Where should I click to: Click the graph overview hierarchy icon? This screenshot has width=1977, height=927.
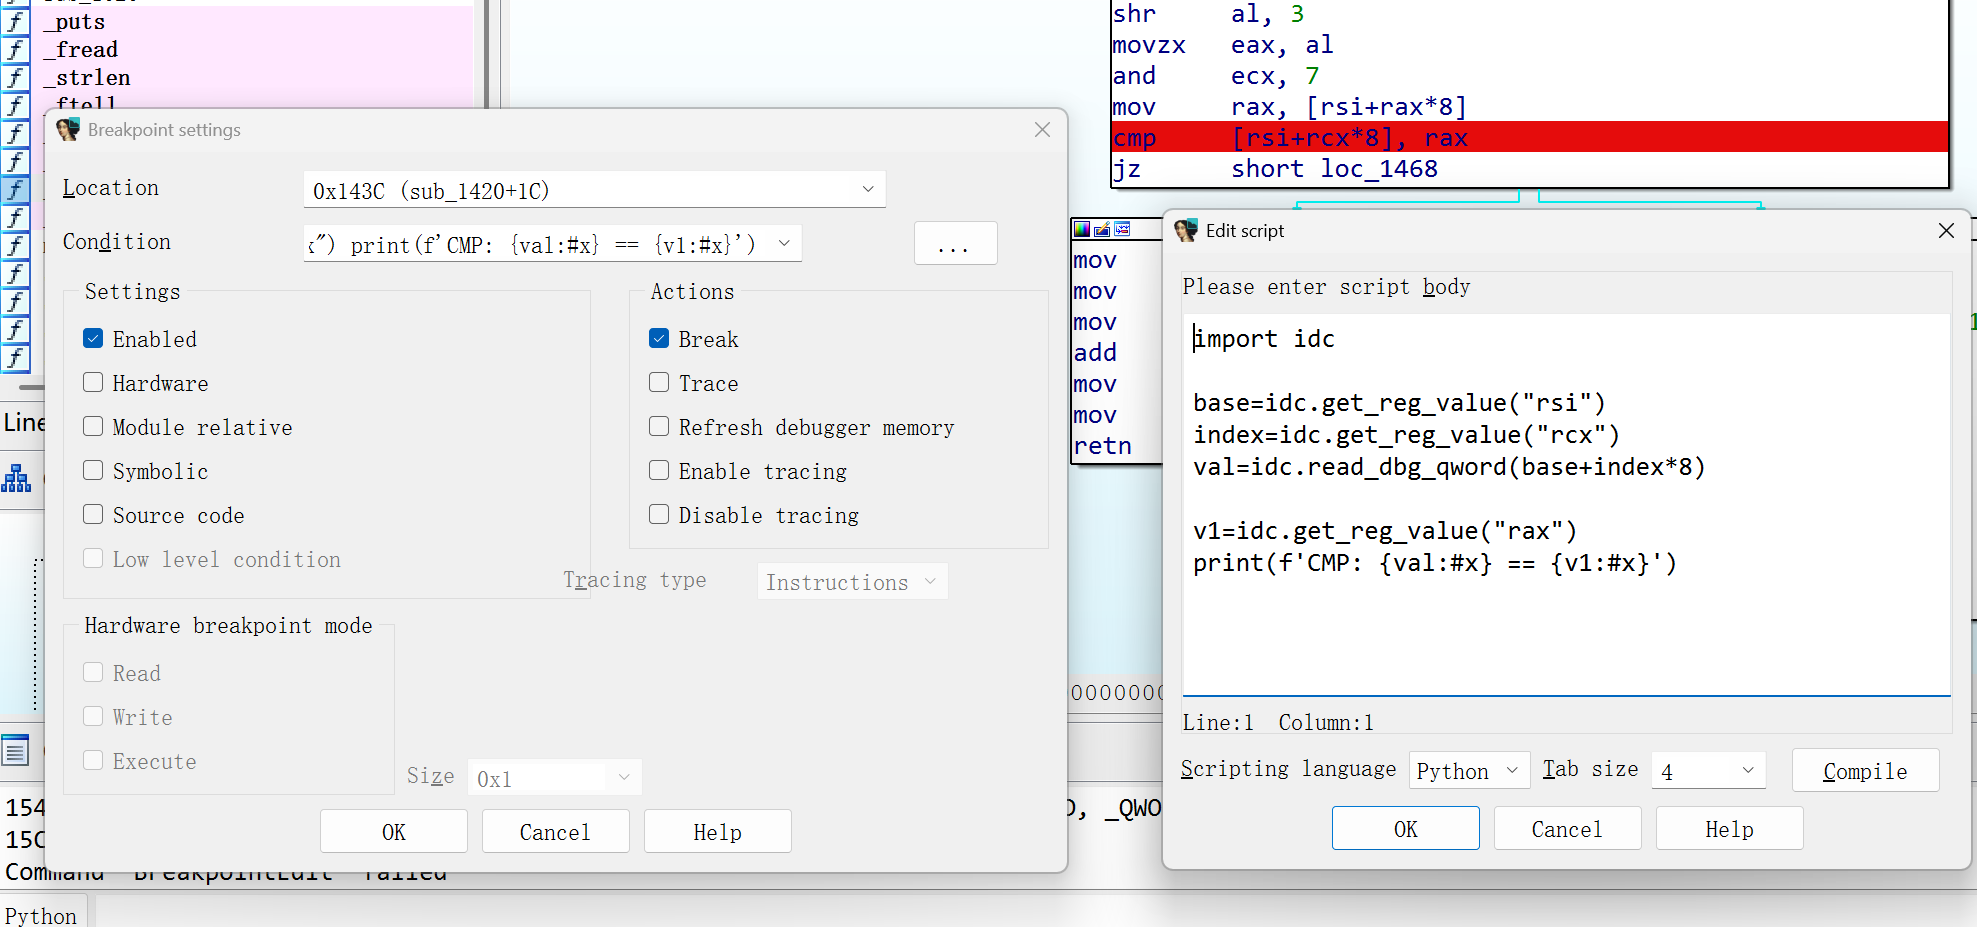coord(16,478)
